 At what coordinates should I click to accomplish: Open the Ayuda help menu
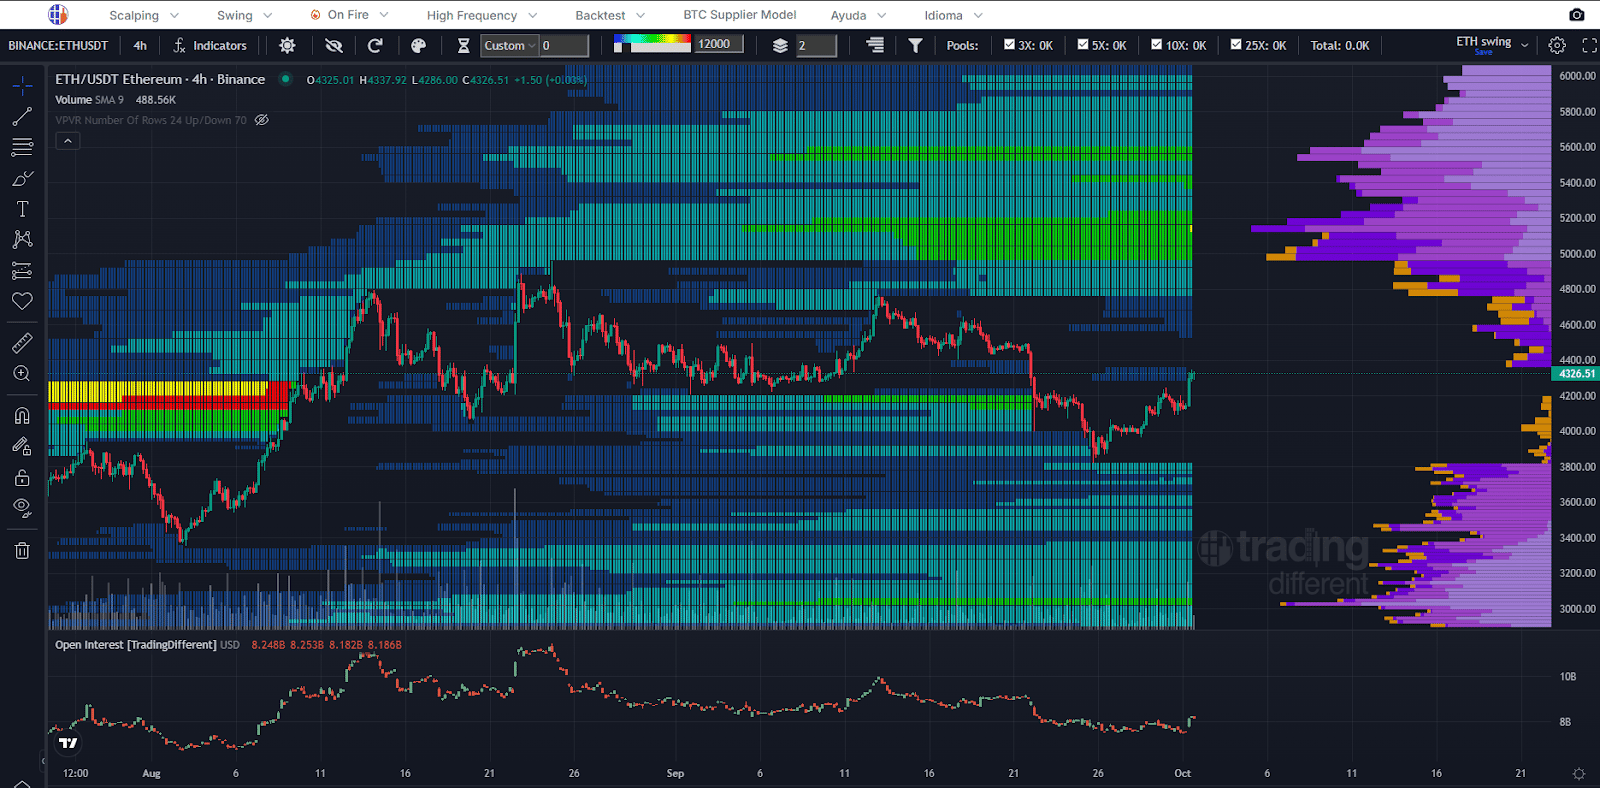[858, 15]
